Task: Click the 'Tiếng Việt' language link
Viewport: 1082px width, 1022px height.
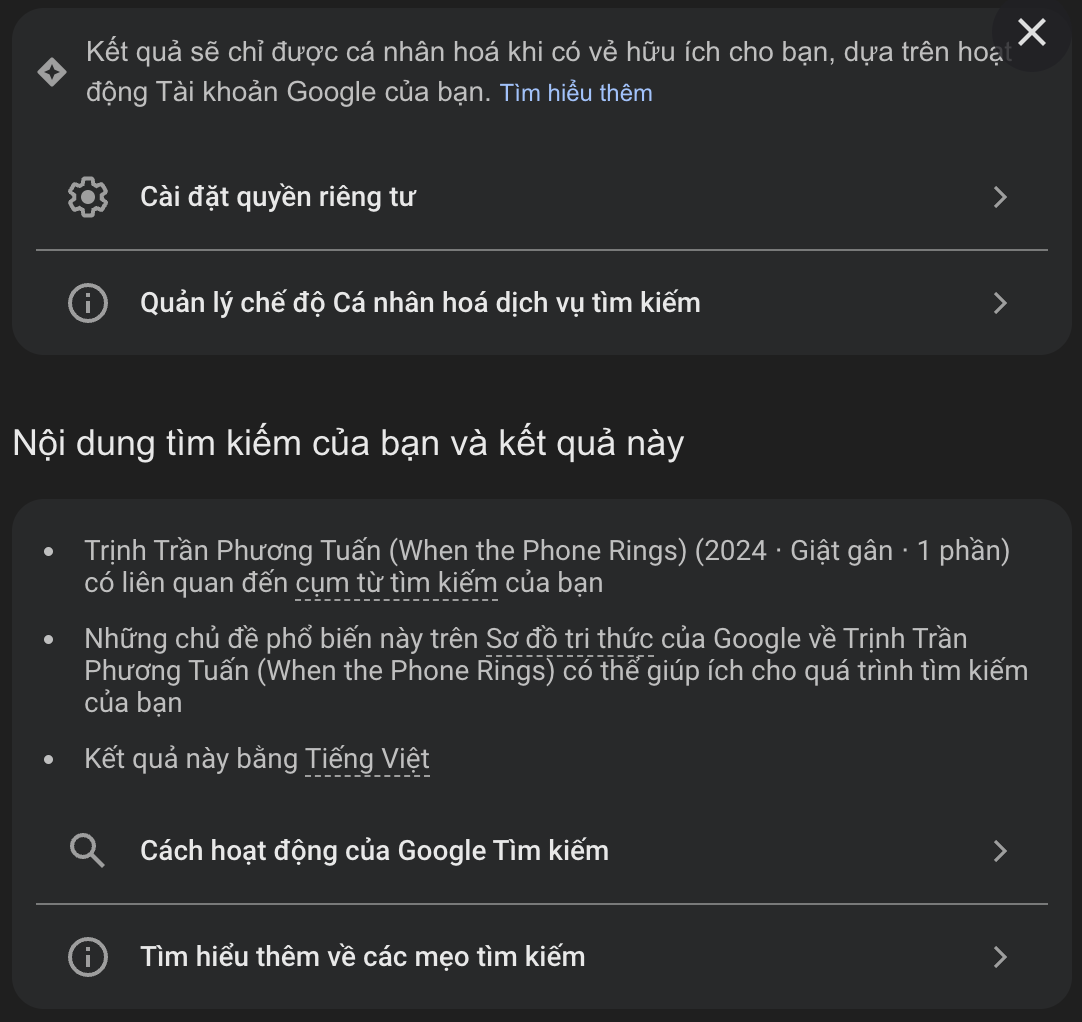Action: click(x=368, y=758)
